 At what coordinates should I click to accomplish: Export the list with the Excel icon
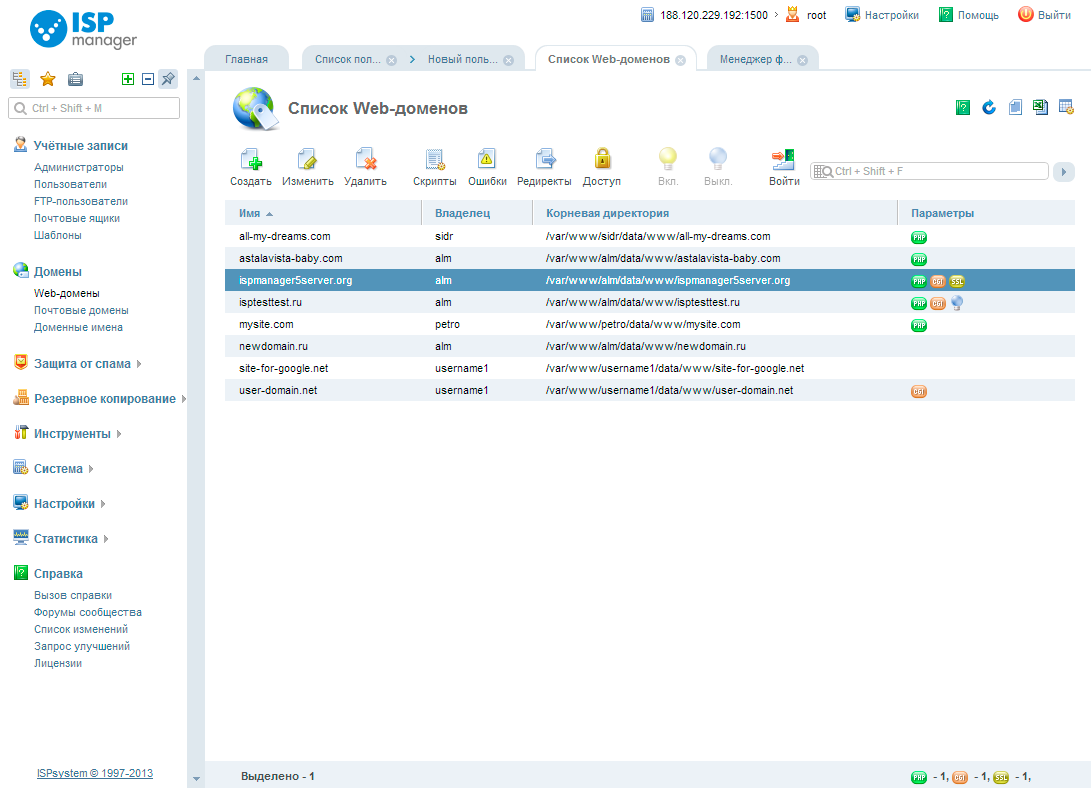point(1040,107)
